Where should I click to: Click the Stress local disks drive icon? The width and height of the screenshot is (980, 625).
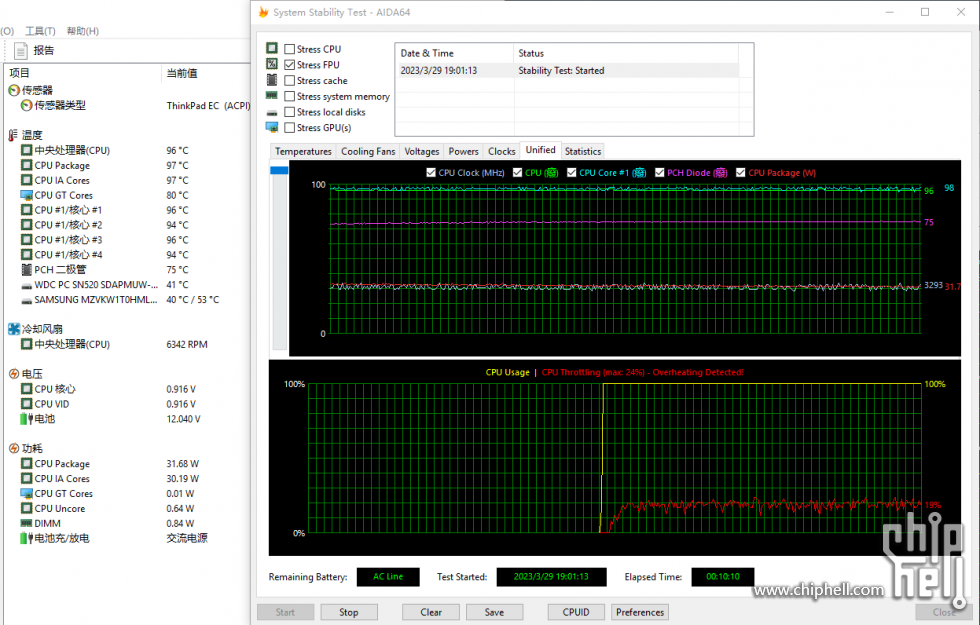(272, 112)
